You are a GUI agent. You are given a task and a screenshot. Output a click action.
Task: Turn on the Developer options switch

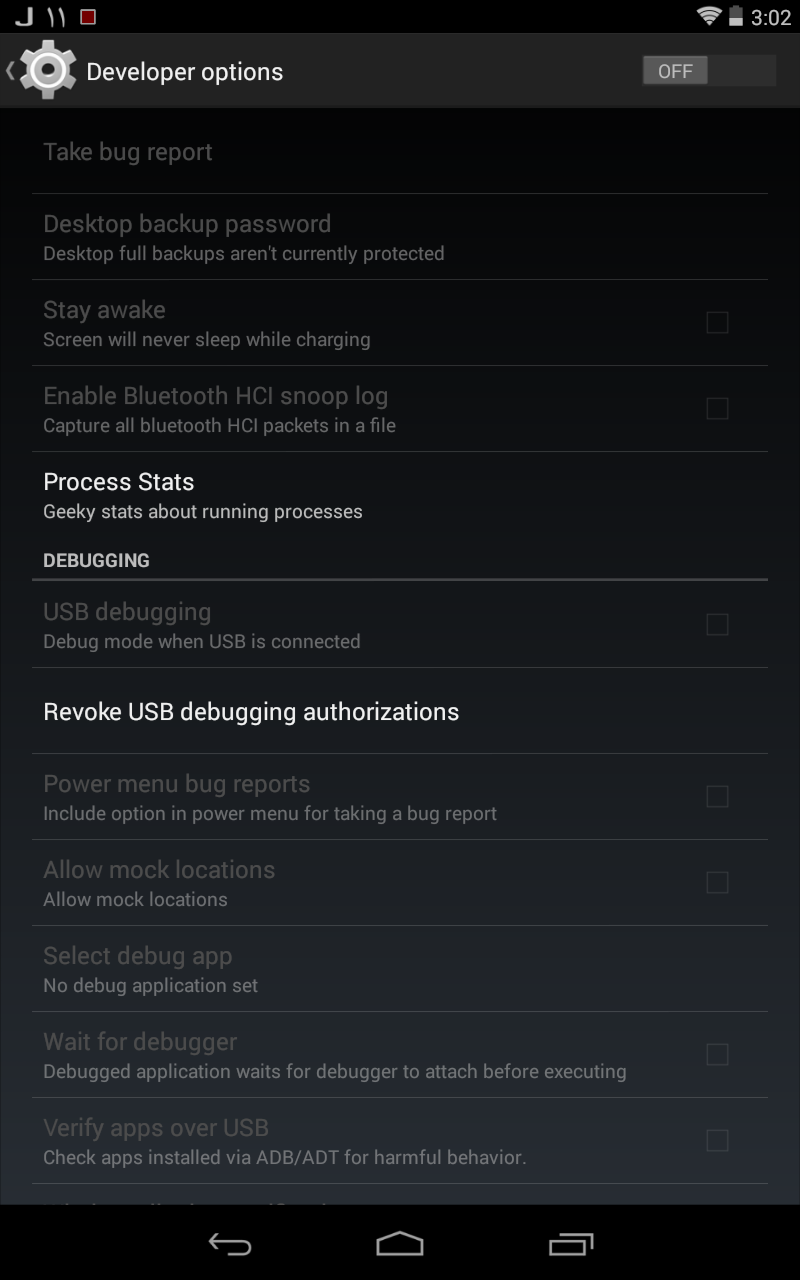[708, 71]
